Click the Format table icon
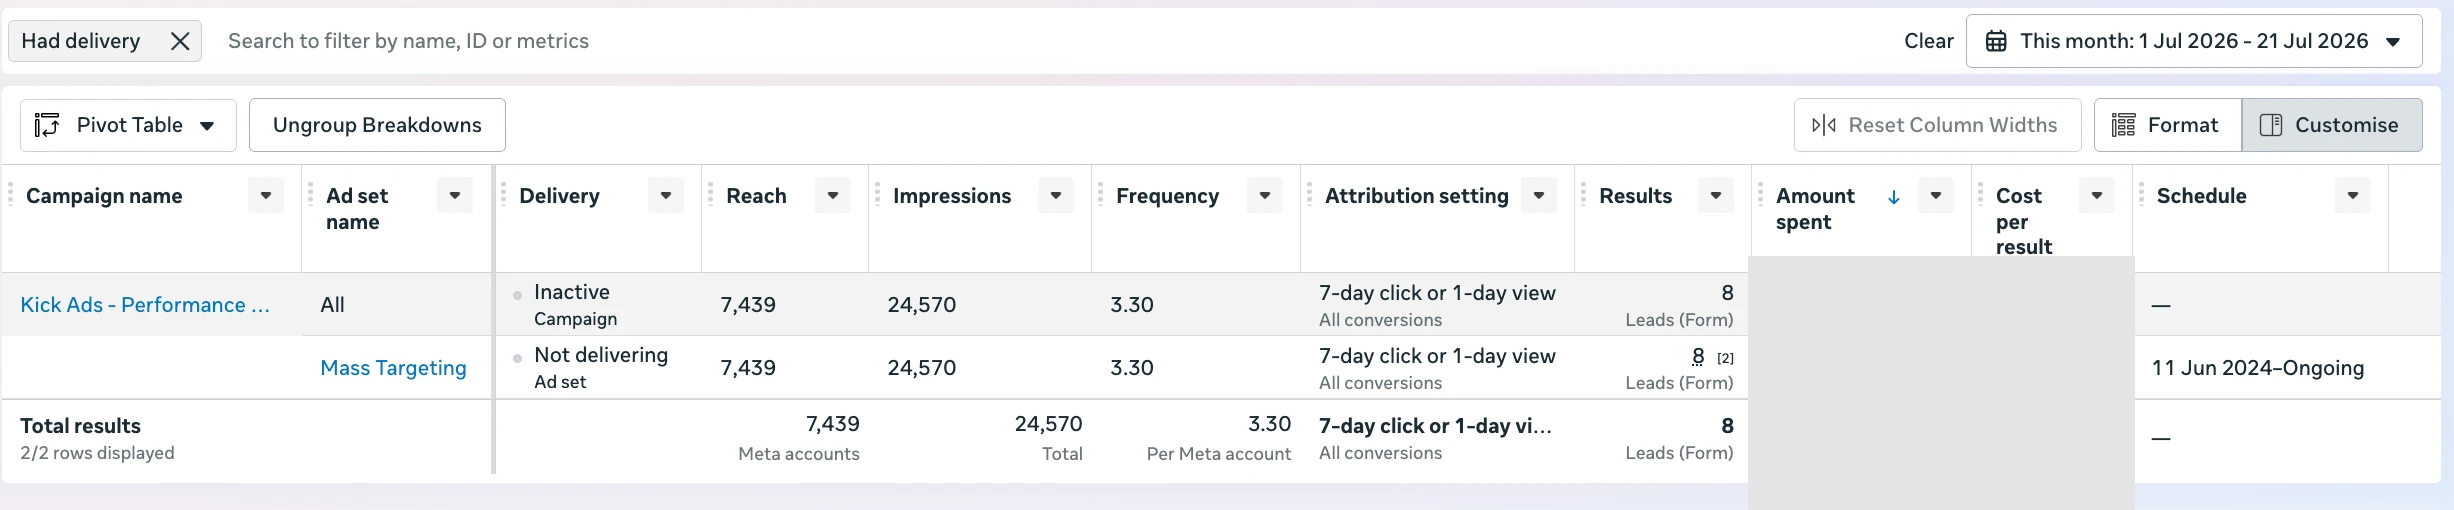This screenshot has height=510, width=2454. (x=2123, y=125)
